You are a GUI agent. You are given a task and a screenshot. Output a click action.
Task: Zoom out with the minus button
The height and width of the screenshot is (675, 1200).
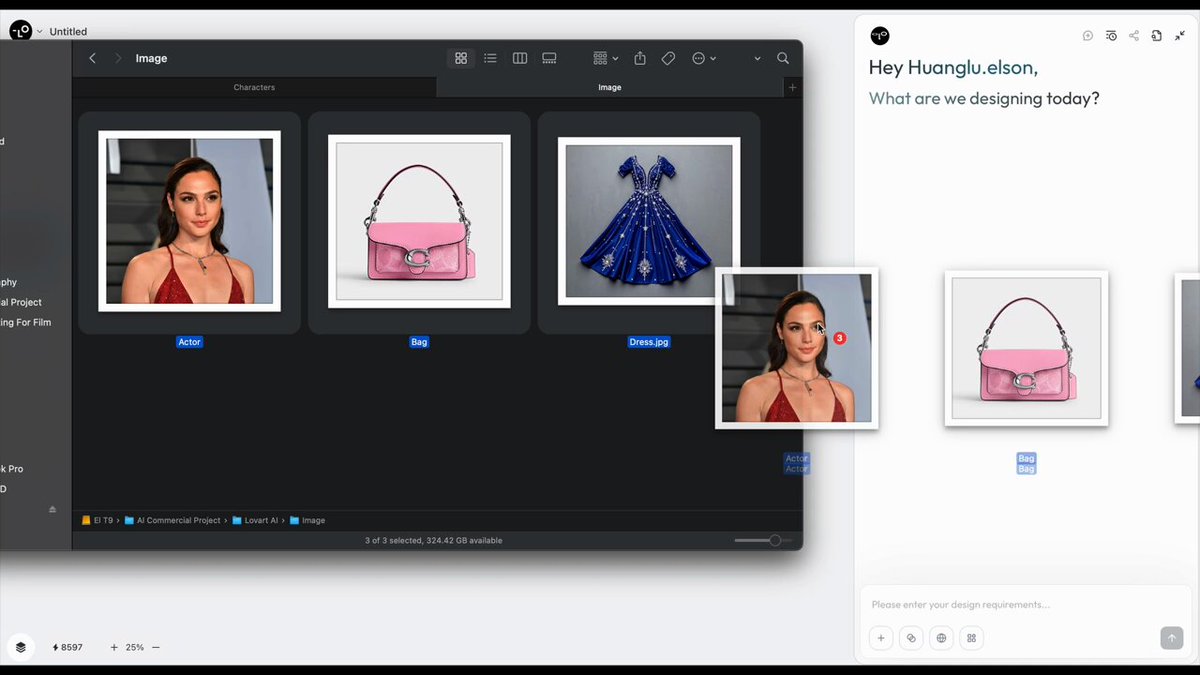156,647
